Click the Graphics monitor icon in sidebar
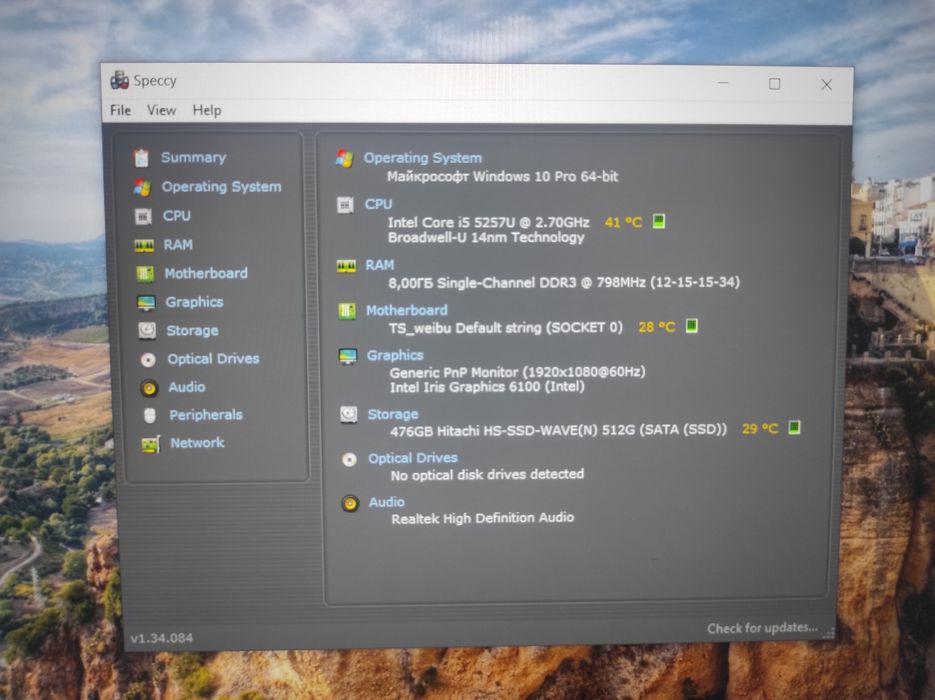This screenshot has width=935, height=700. [x=146, y=302]
